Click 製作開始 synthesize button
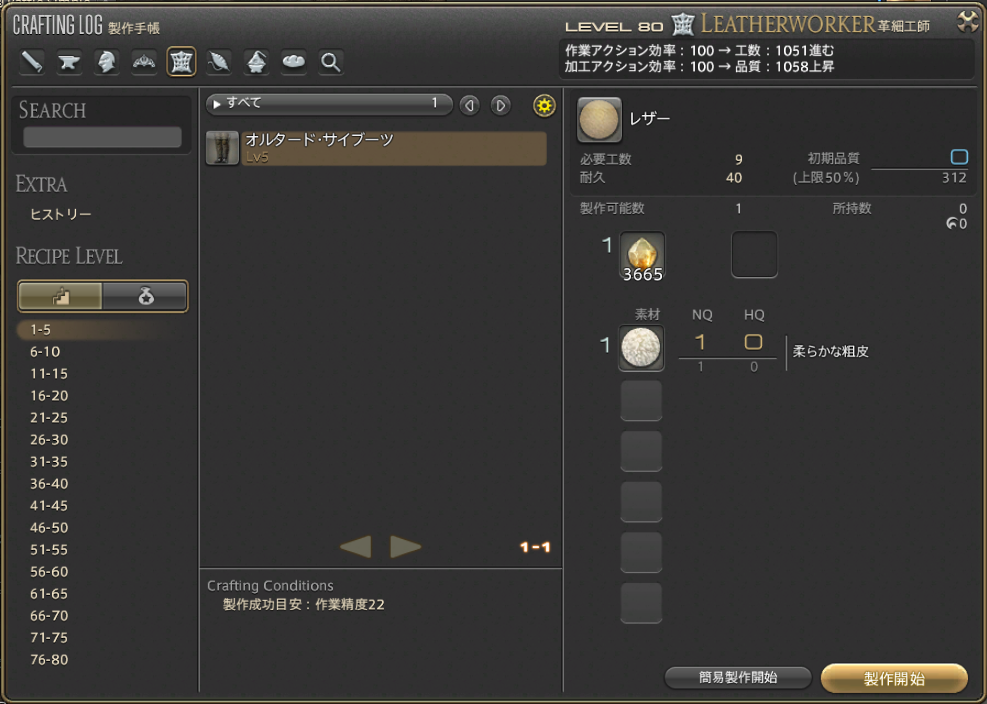 [894, 678]
